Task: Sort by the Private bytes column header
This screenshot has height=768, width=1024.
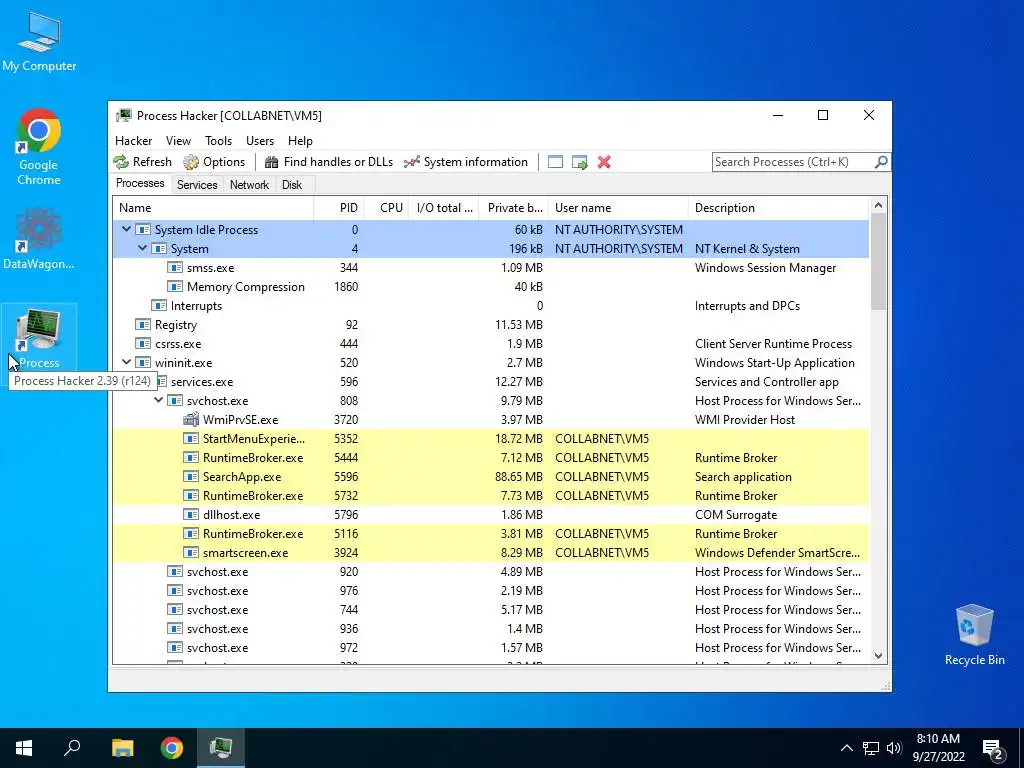Action: [514, 208]
